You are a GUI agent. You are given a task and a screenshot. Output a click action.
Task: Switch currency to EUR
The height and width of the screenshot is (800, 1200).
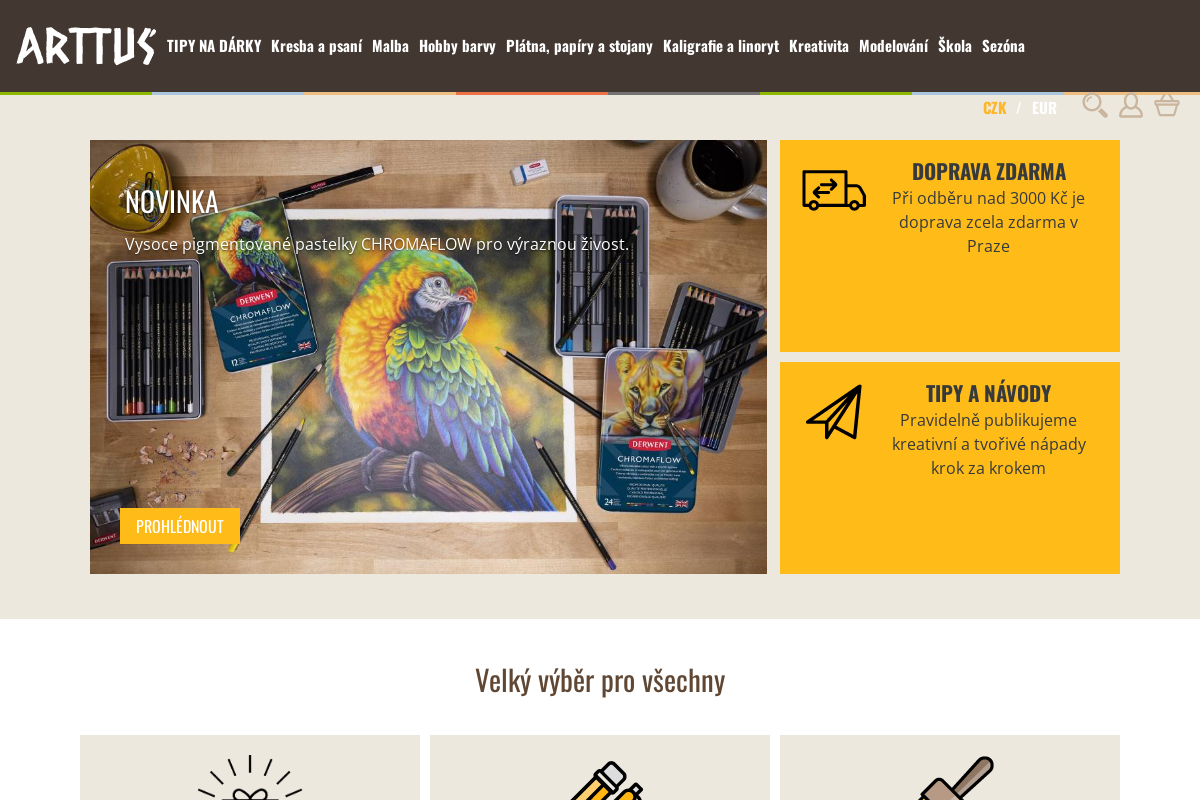tap(1044, 107)
